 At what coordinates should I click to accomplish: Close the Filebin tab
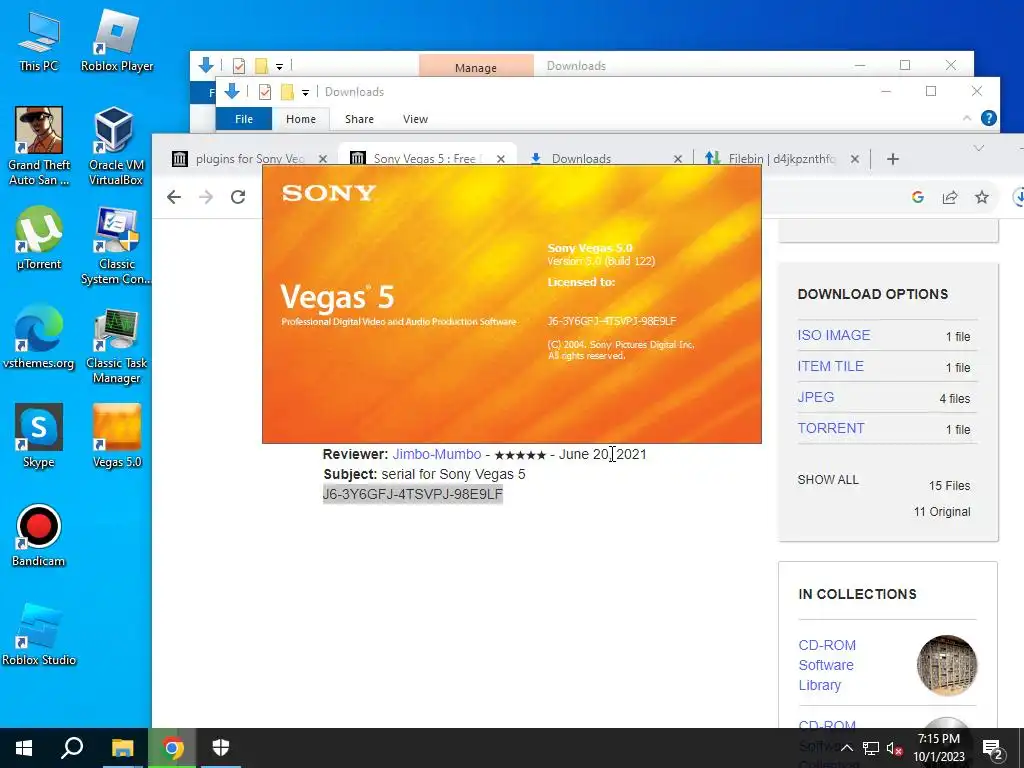[854, 159]
